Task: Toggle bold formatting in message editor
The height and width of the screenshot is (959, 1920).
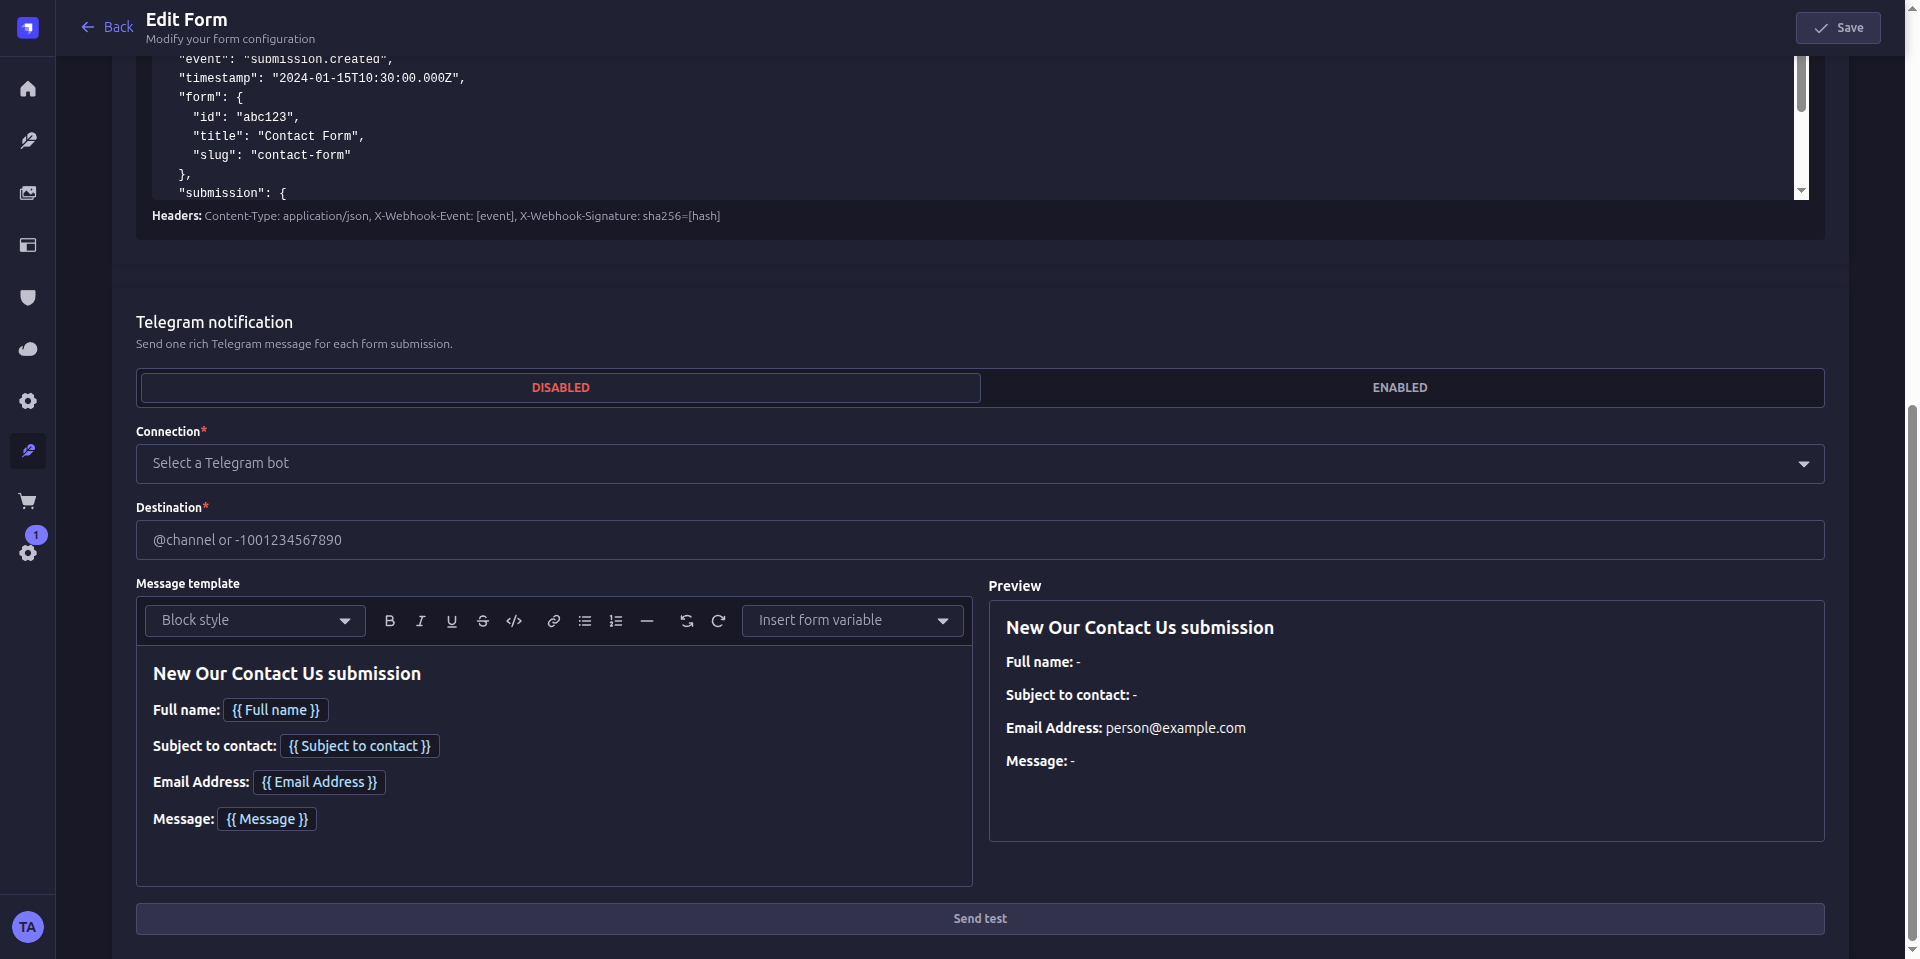Action: tap(390, 621)
